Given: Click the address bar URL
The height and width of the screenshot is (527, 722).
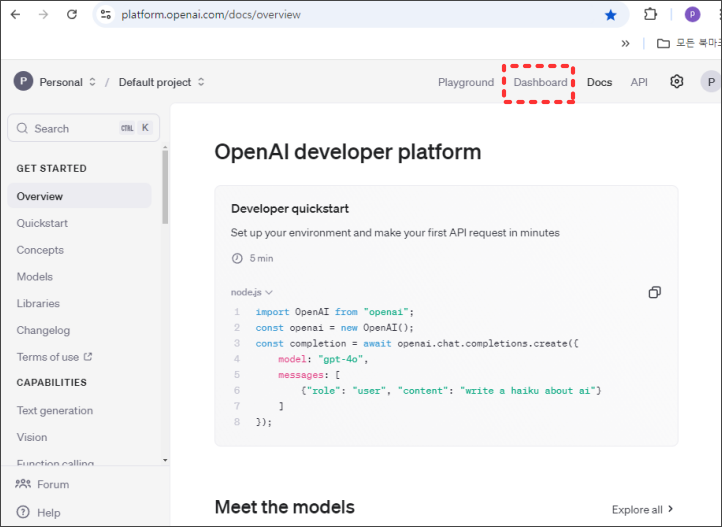Looking at the screenshot, I should pyautogui.click(x=211, y=15).
